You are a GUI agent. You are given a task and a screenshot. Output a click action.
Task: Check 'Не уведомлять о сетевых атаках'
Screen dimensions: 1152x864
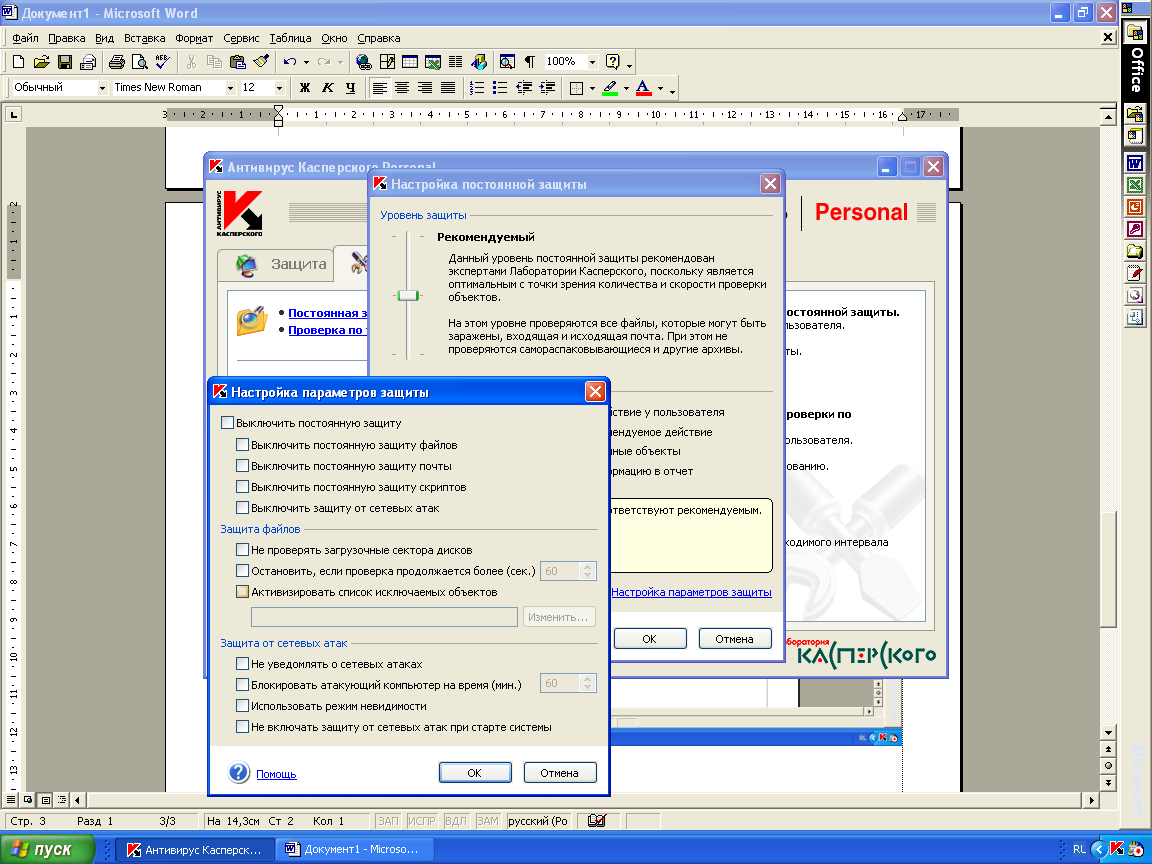[242, 663]
